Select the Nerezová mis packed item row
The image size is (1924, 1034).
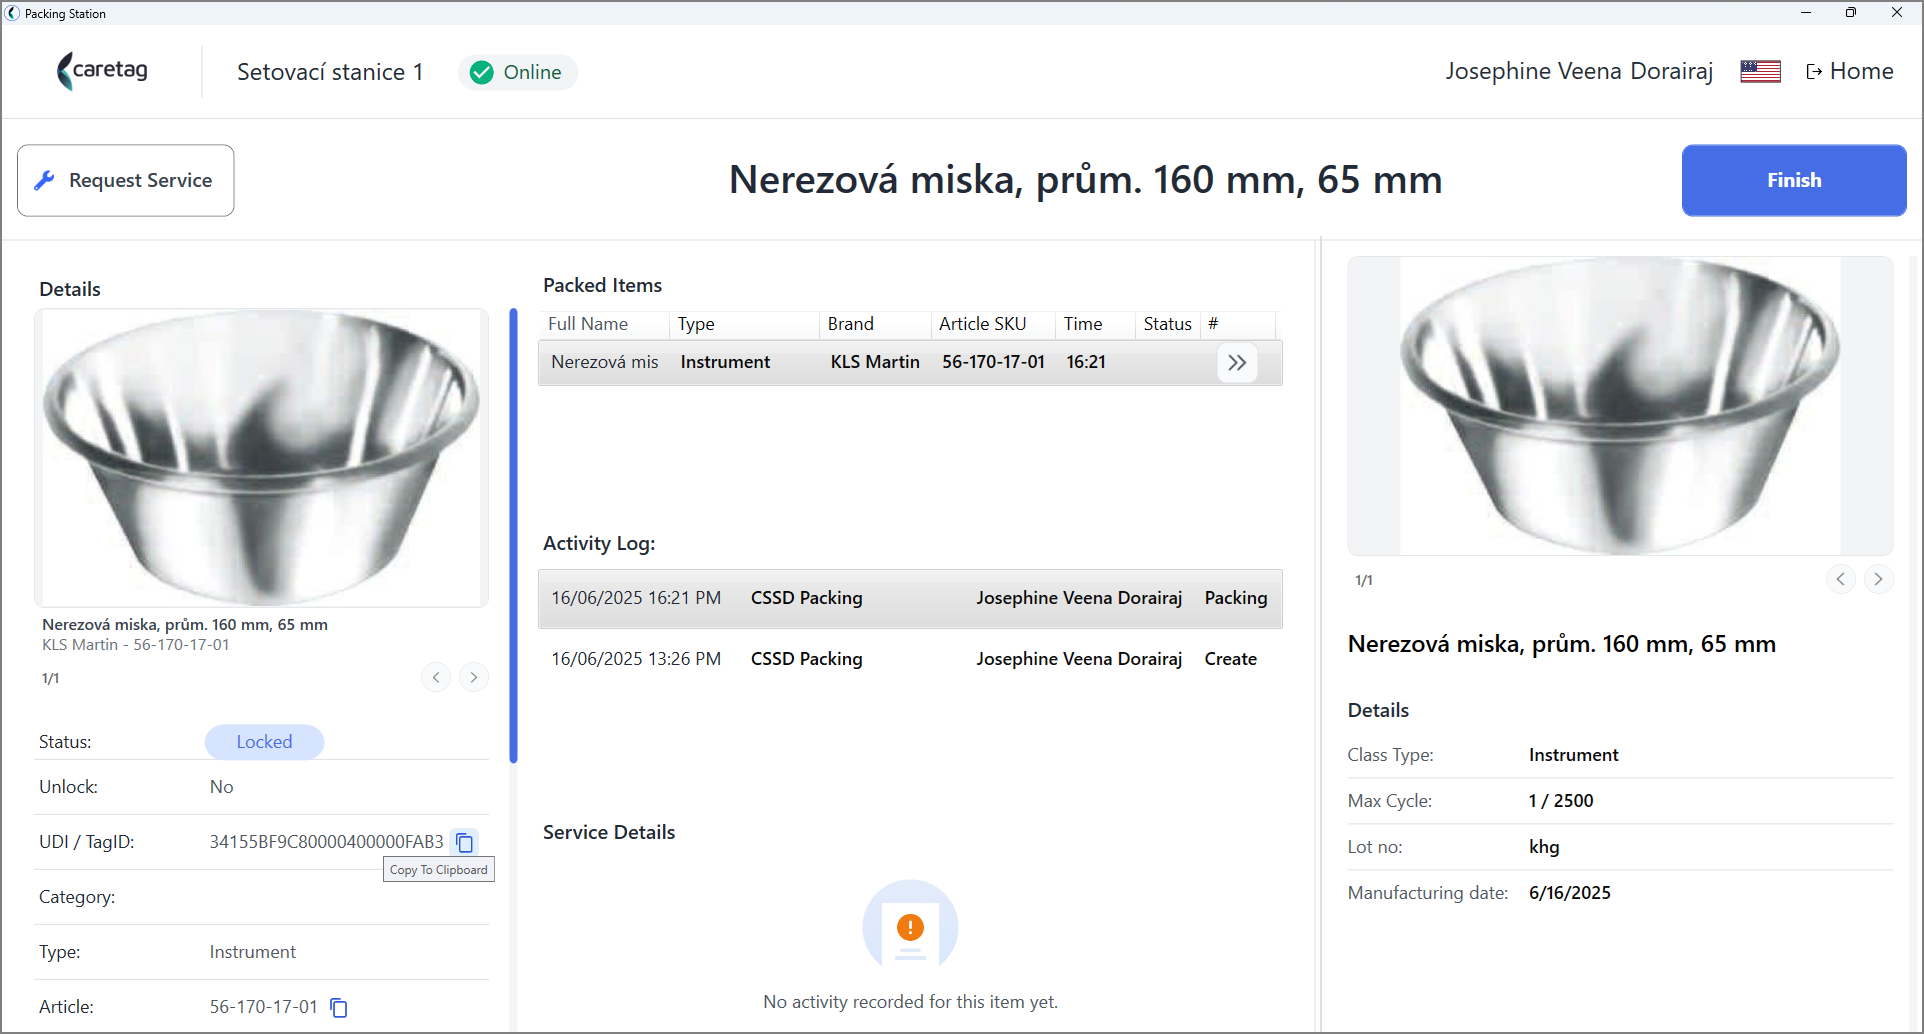[x=910, y=363]
